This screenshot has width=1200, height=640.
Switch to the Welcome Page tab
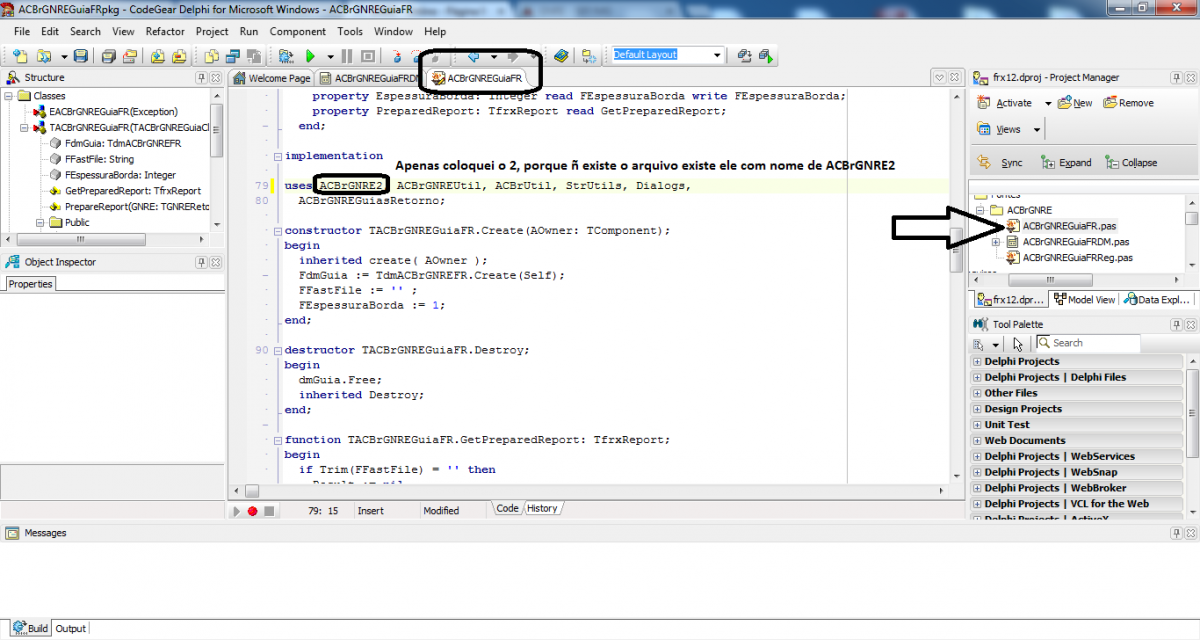coord(272,78)
